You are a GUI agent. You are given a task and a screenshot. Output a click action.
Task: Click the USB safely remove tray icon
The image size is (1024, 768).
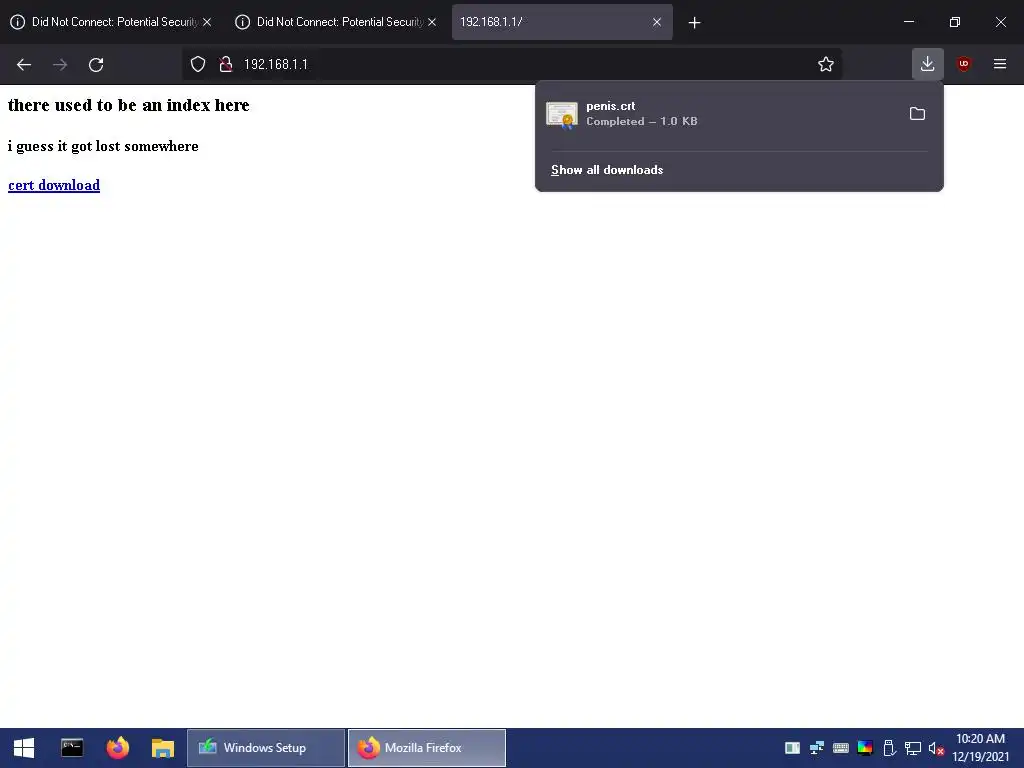[888, 748]
